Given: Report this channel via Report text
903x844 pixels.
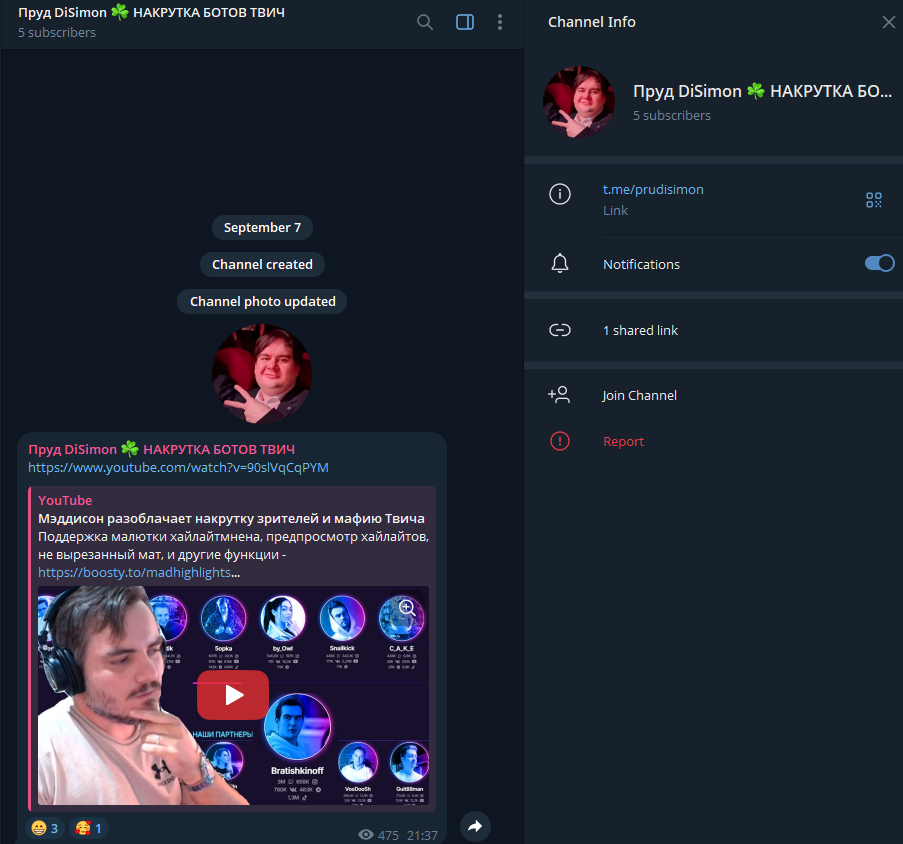Looking at the screenshot, I should (x=623, y=442).
